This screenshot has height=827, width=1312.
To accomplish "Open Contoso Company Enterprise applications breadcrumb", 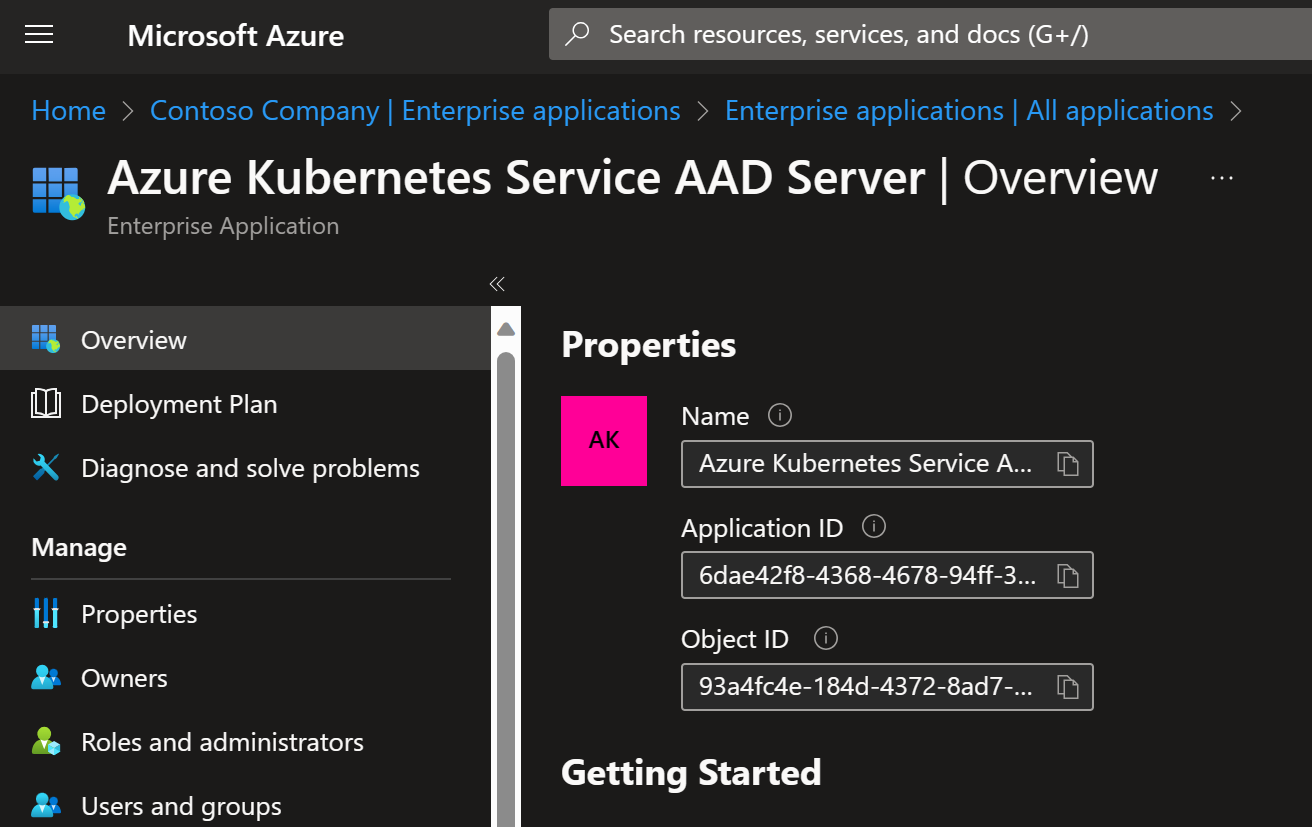I will (x=415, y=110).
